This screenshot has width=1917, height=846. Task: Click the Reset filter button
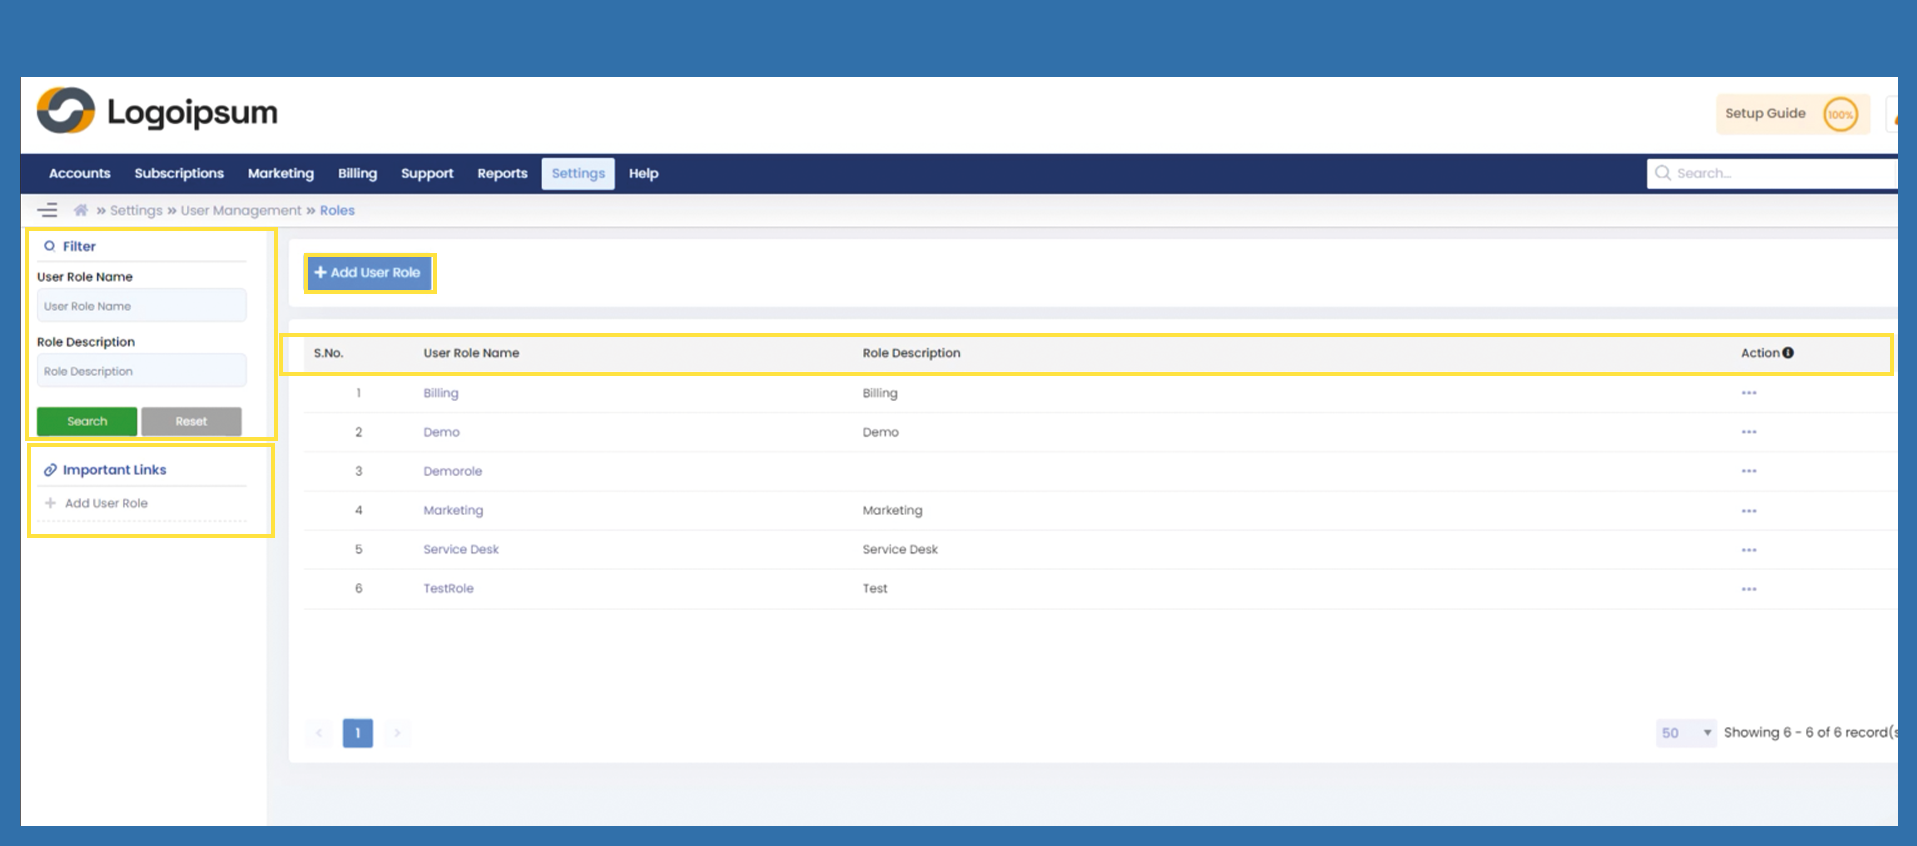191,421
